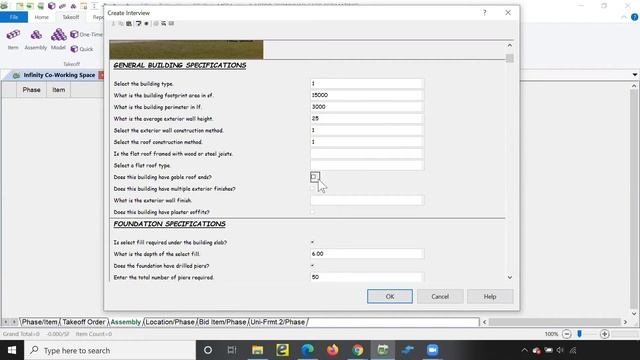Click the Help button in the Create Interview dialog
The image size is (640, 360).
(x=490, y=296)
